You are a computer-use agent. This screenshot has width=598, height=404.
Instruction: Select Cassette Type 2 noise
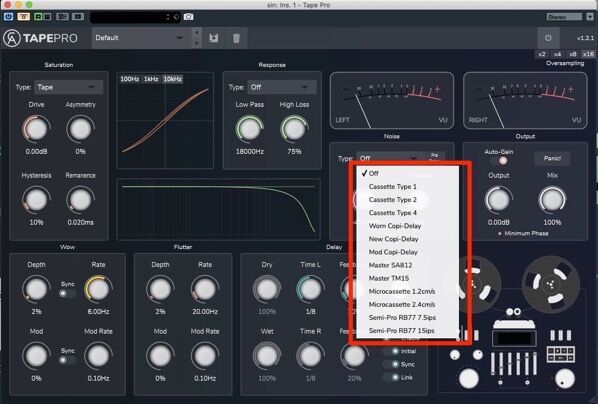(407, 200)
